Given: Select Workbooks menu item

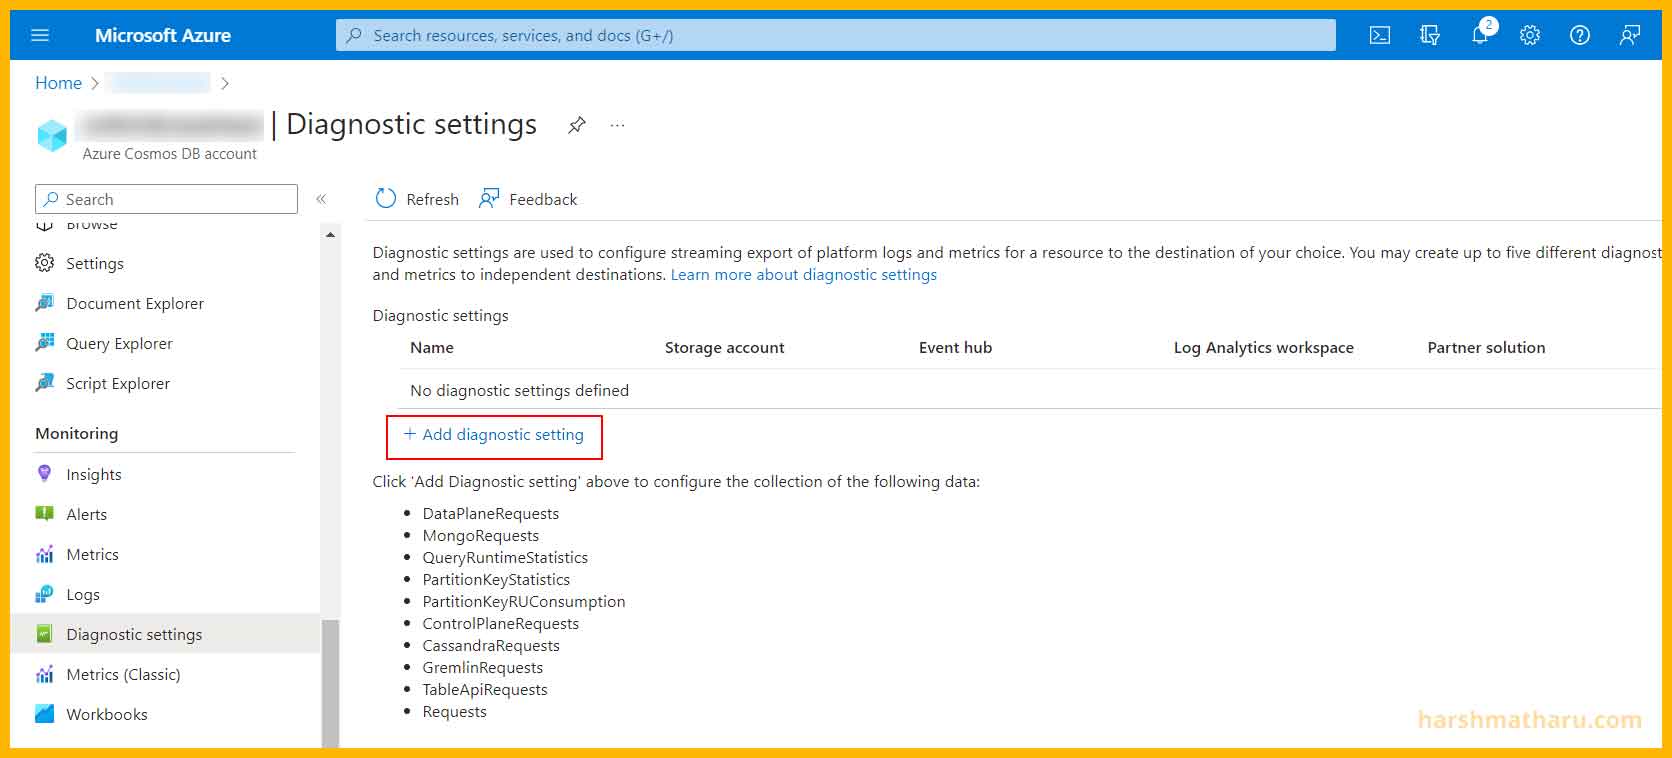Looking at the screenshot, I should [107, 714].
